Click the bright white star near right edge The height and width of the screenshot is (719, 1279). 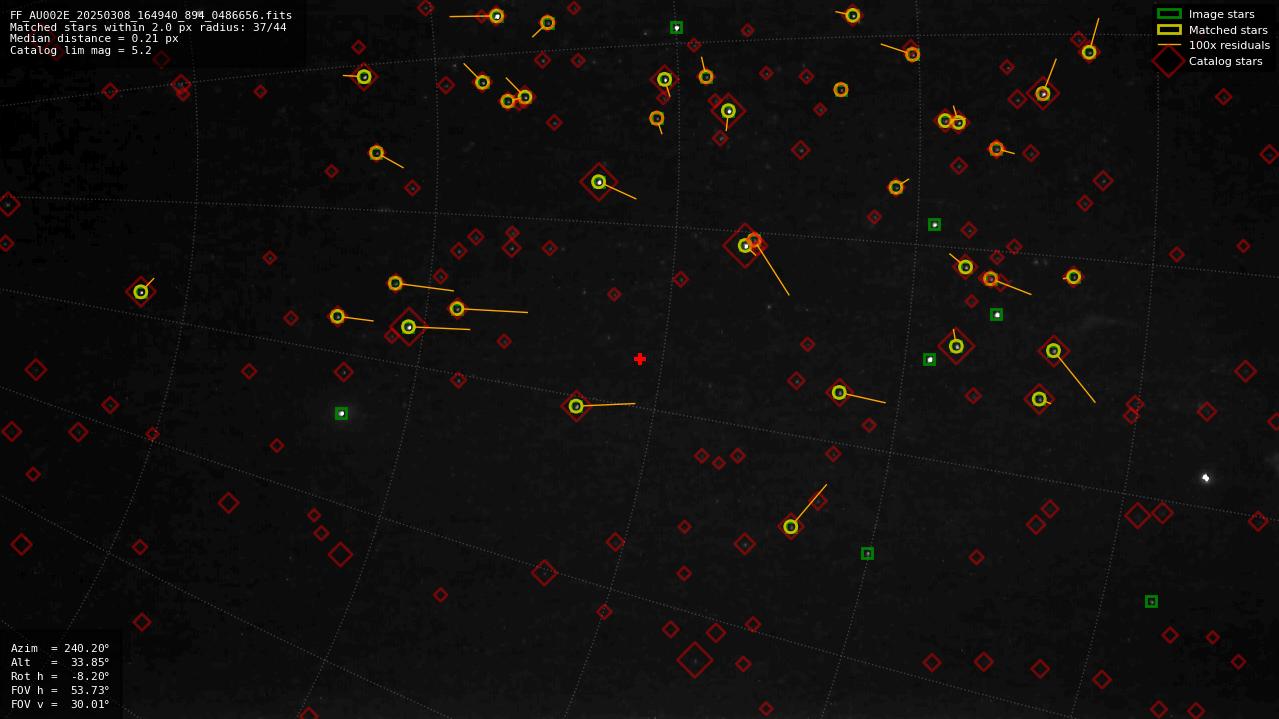click(1205, 478)
